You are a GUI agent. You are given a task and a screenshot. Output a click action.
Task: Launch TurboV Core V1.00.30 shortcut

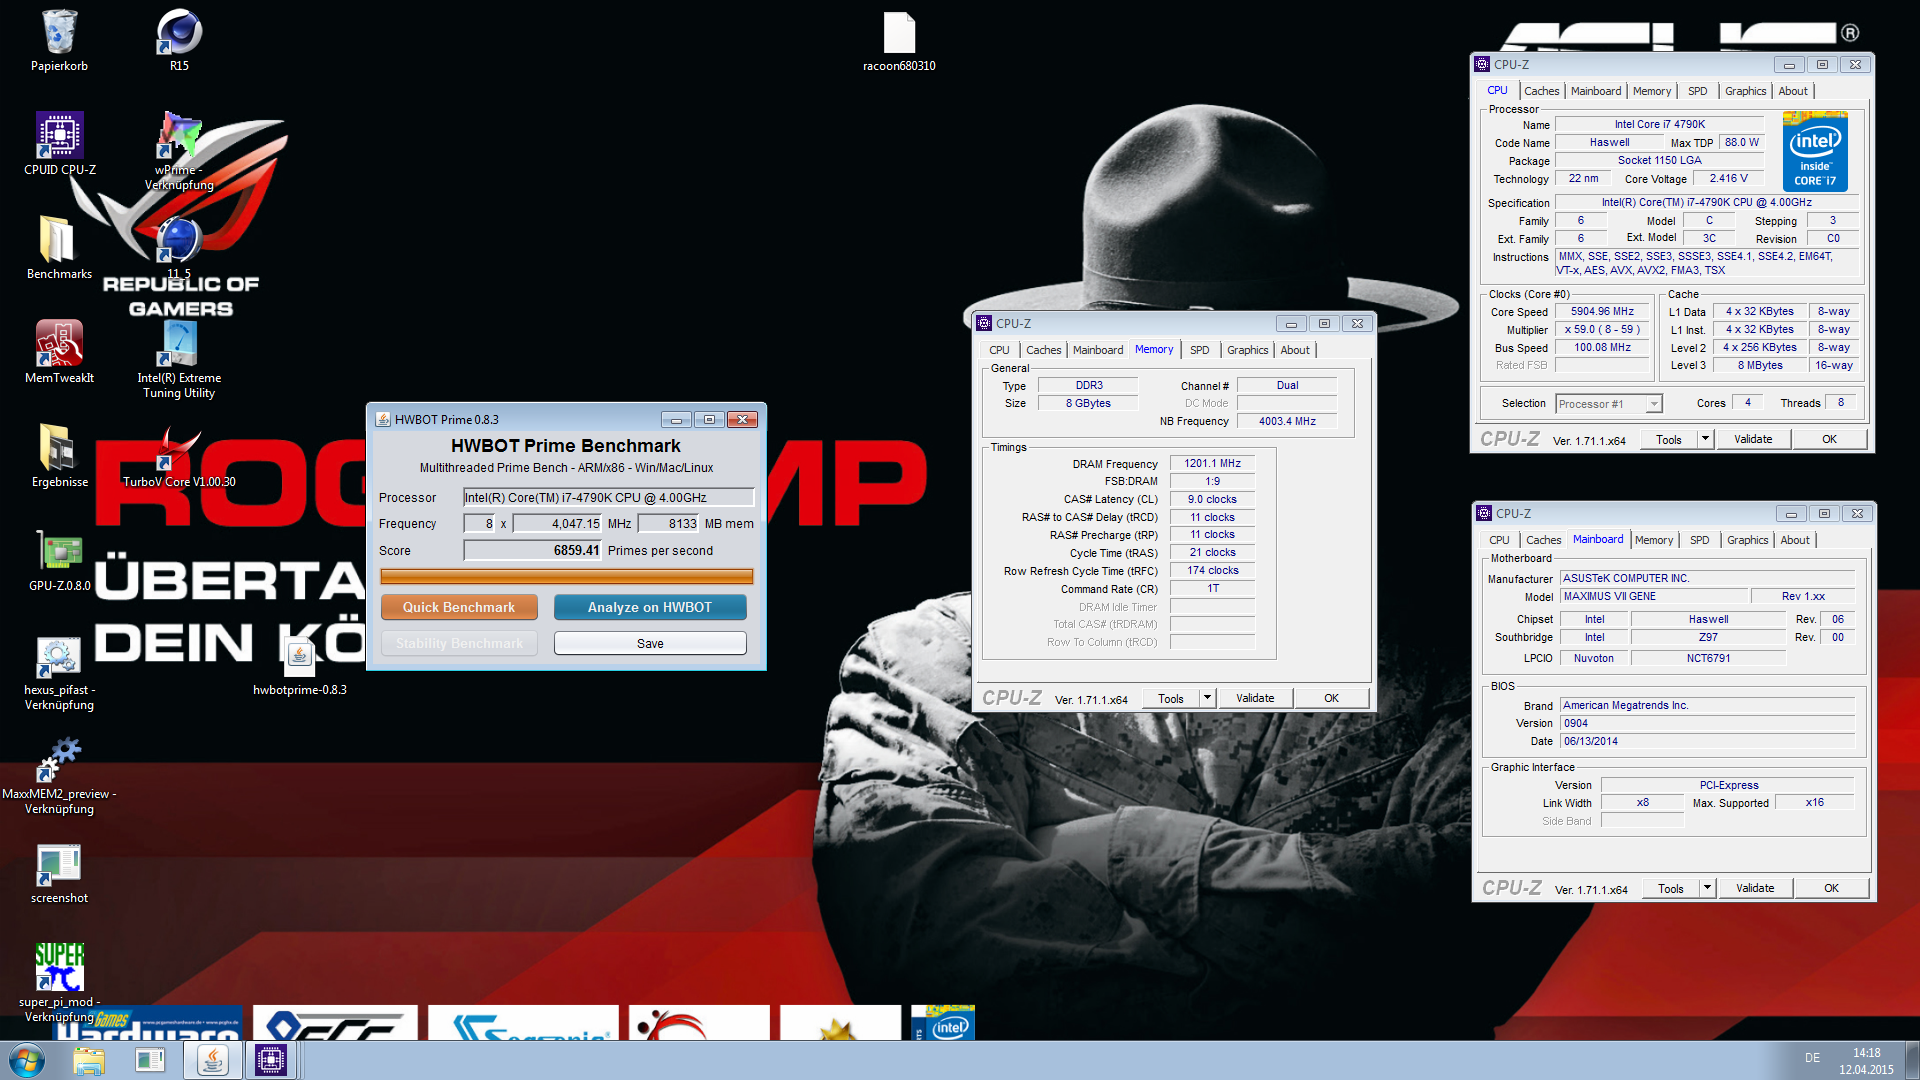pos(179,457)
